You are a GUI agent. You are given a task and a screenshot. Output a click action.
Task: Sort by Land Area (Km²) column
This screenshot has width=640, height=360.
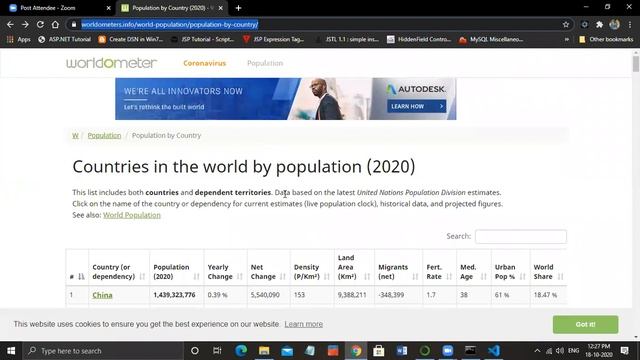point(354,267)
